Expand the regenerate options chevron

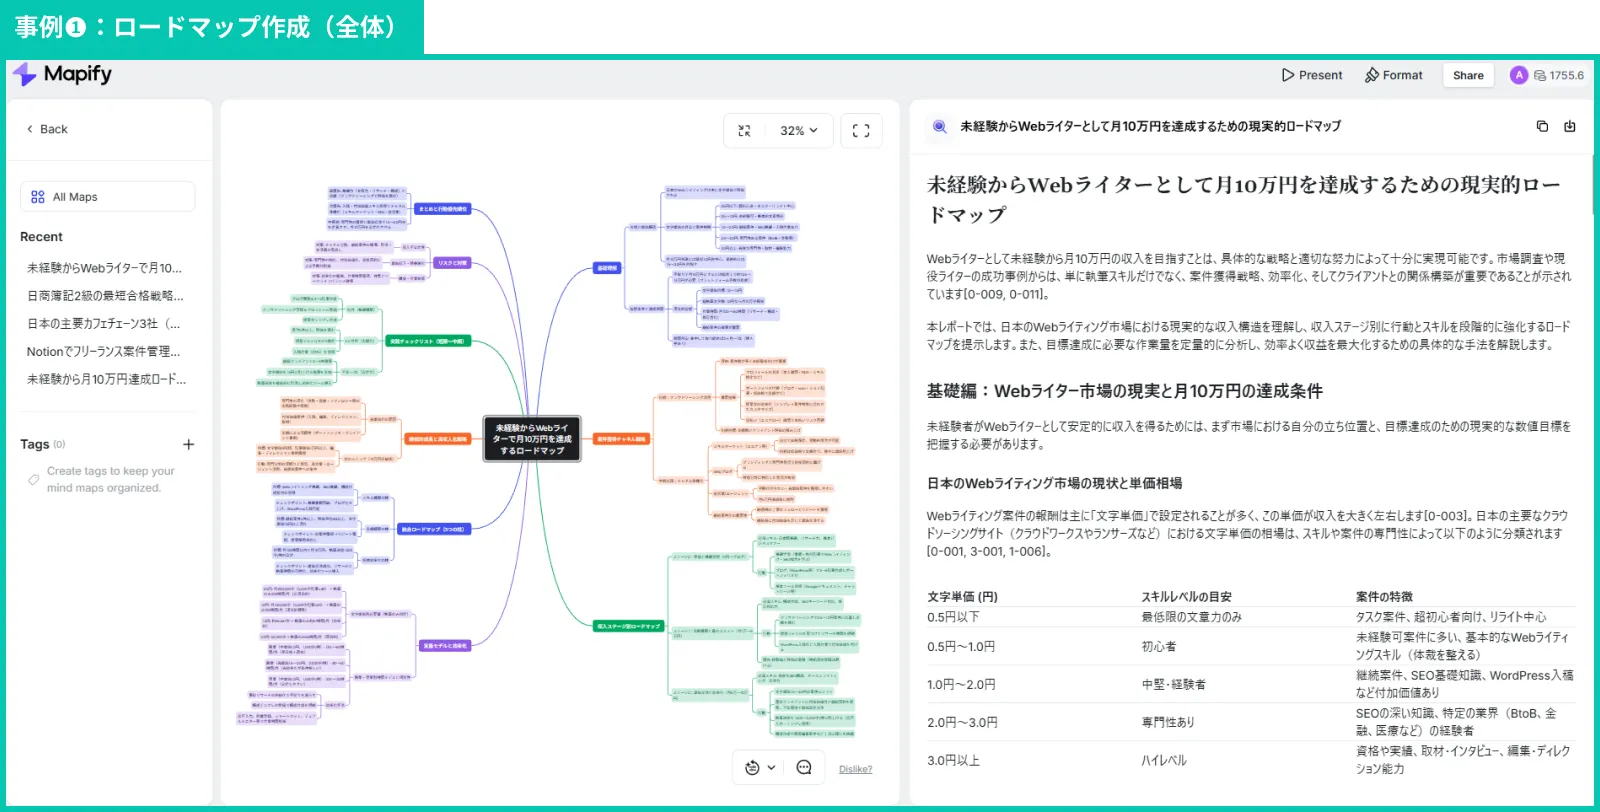771,768
